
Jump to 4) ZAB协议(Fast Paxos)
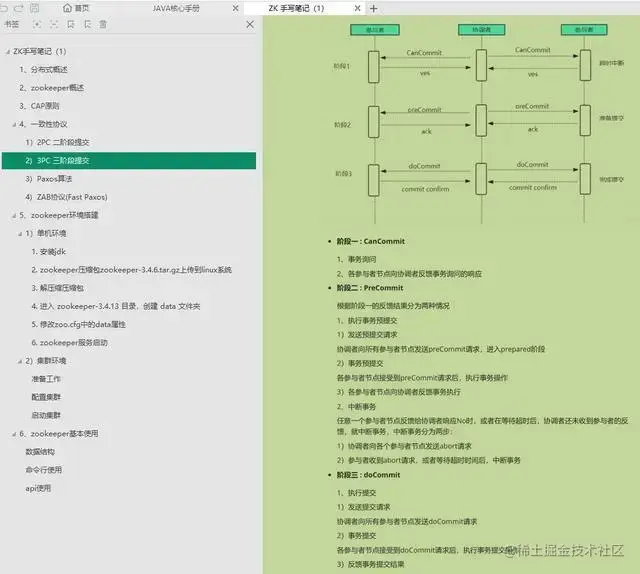[66, 197]
